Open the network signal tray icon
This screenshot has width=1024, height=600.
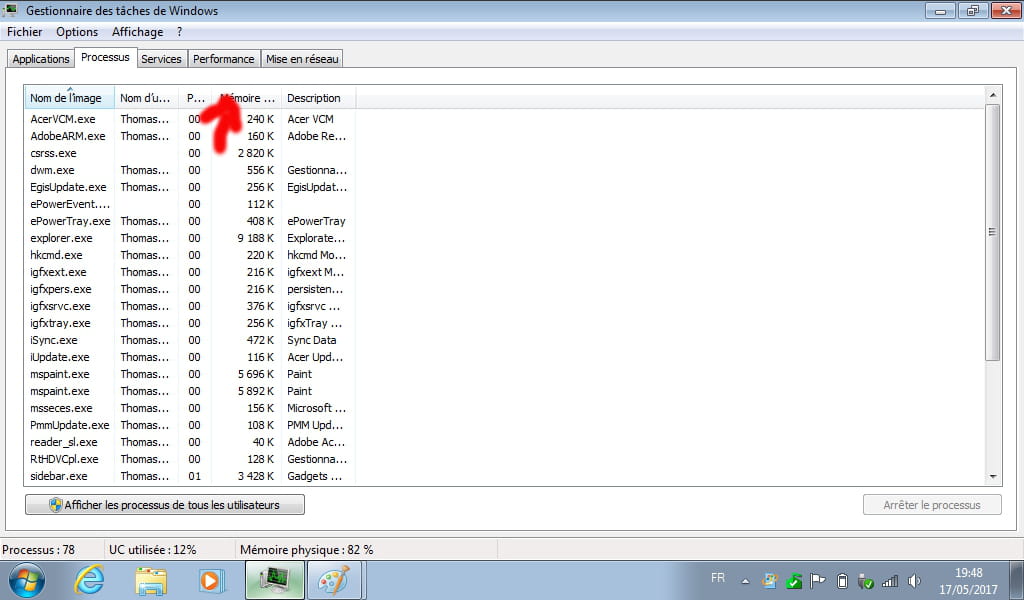889,580
